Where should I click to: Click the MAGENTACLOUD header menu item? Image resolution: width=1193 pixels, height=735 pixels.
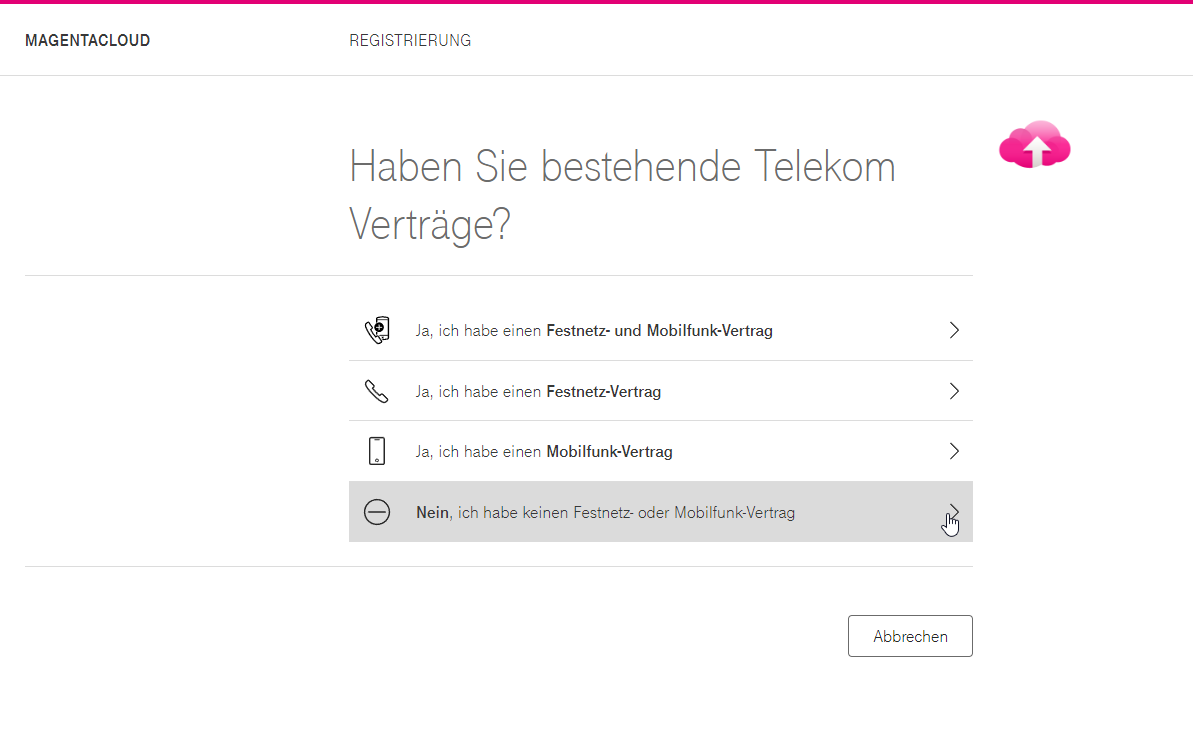pos(88,40)
